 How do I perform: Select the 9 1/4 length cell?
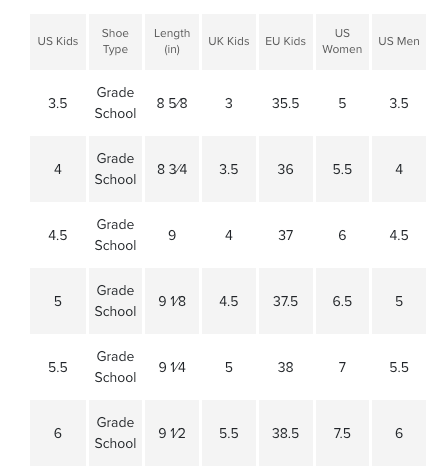click(x=172, y=367)
